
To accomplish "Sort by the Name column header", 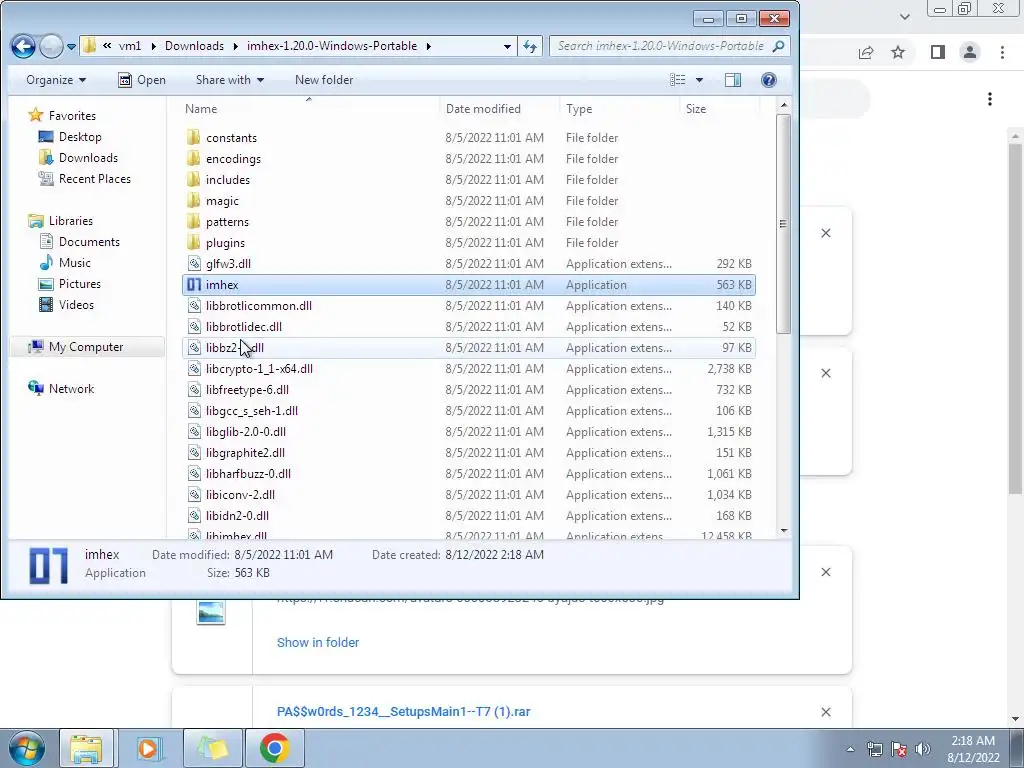I will click(x=201, y=108).
